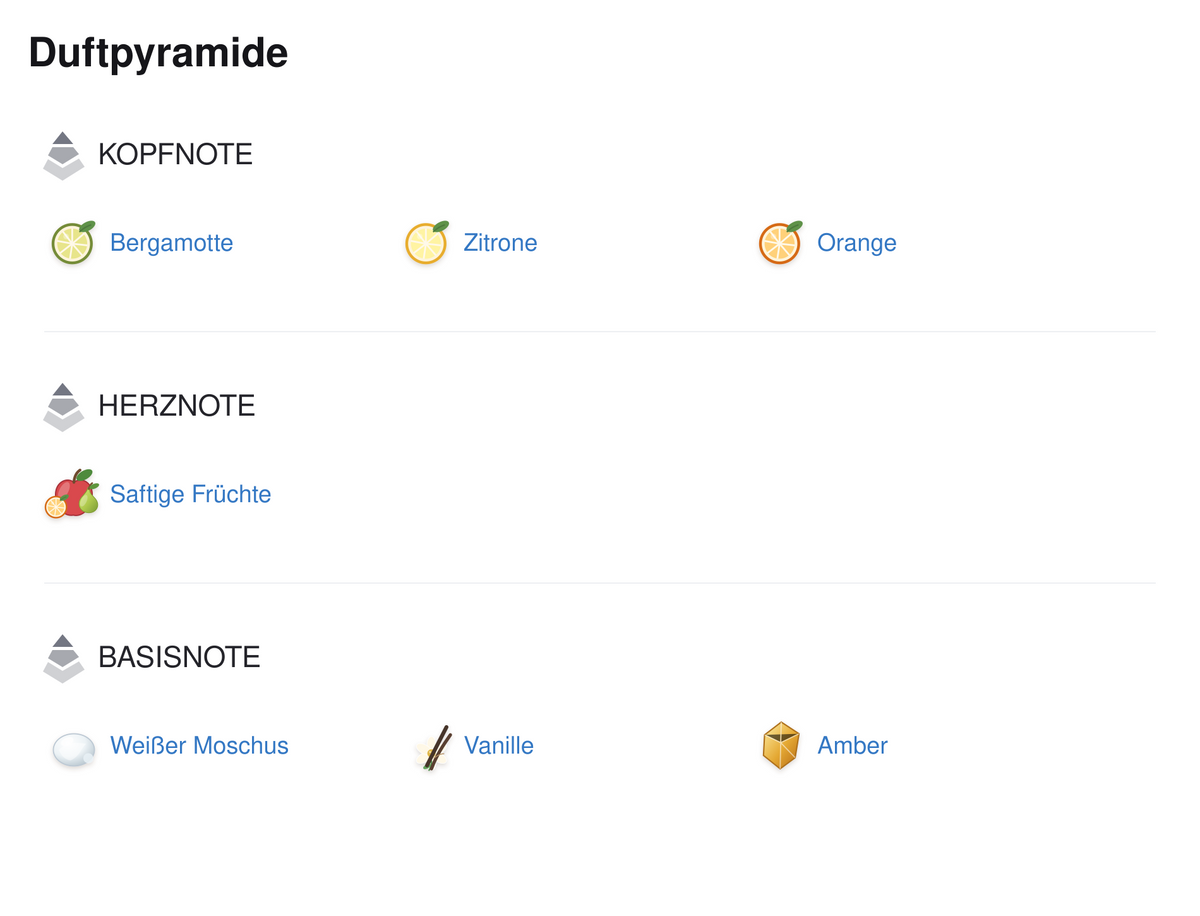Click the Orange fruit slice icon

780,243
